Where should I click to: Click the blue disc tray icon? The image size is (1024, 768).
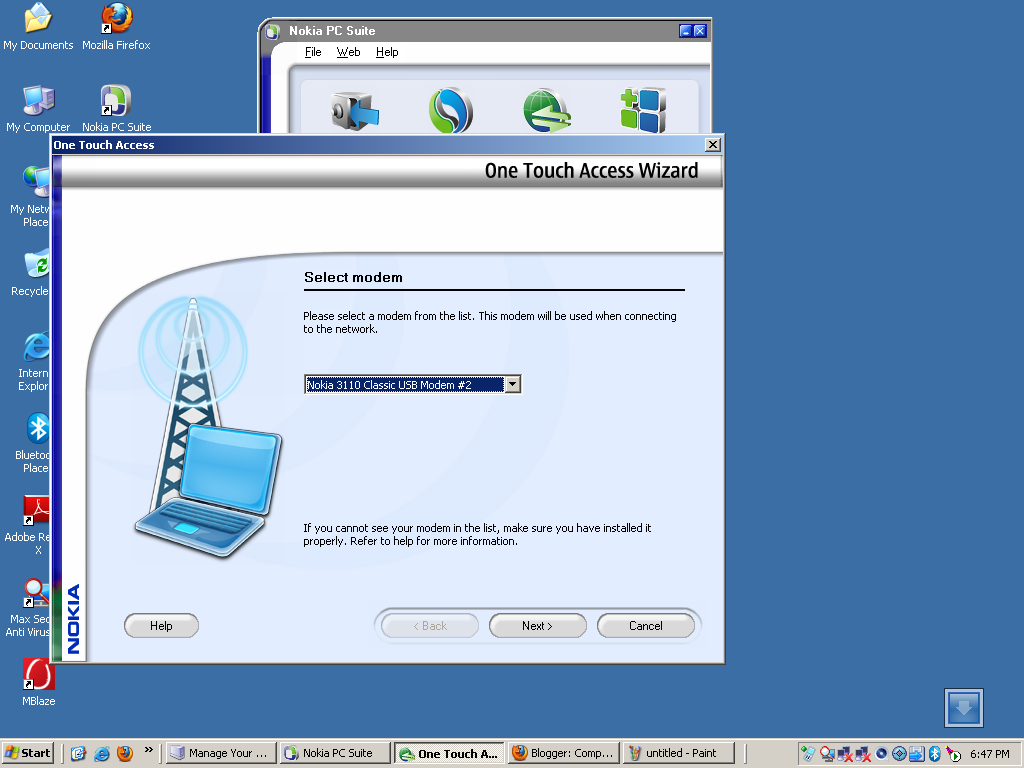[881, 754]
